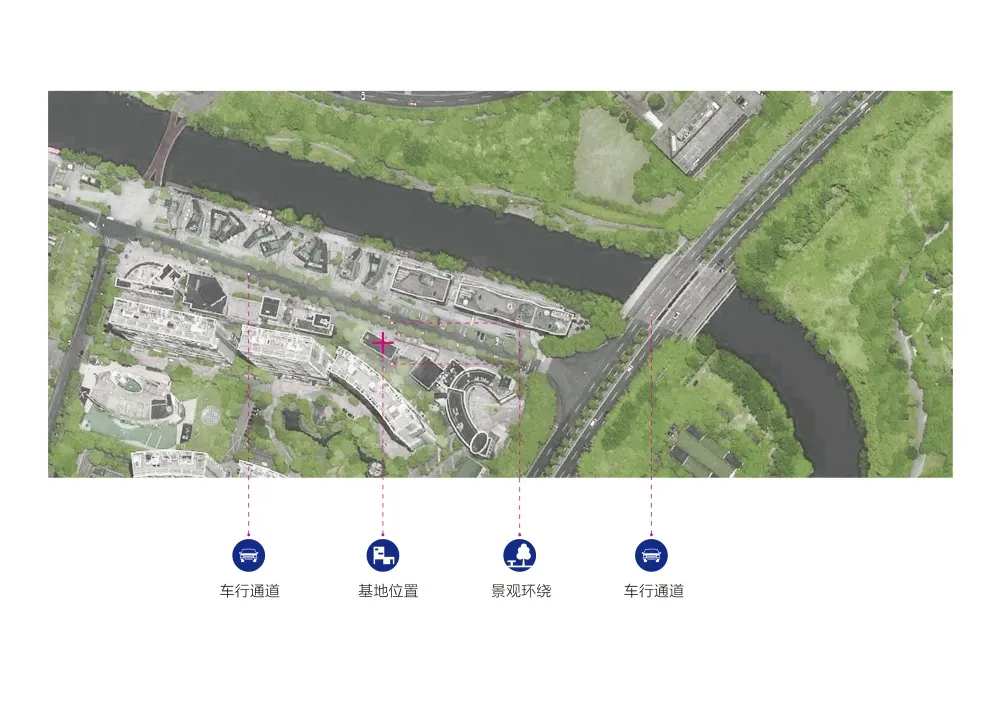Click the 景观环绕 text label
Image resolution: width=1000 pixels, height=707 pixels.
tap(520, 591)
